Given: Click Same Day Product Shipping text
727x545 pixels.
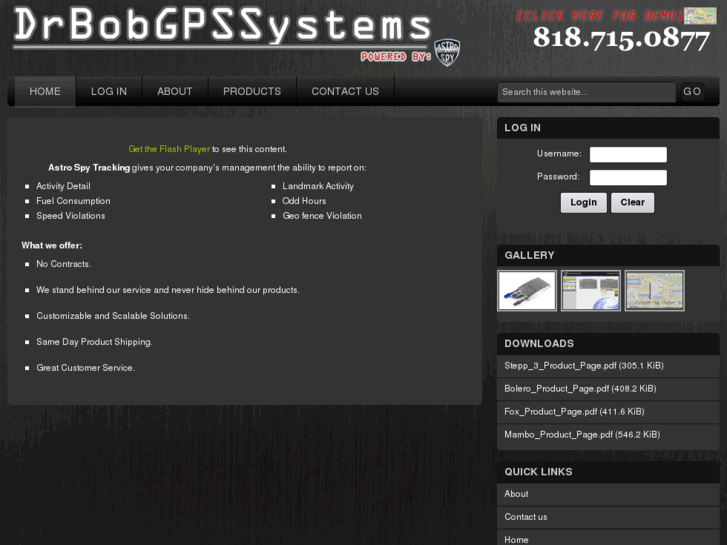Looking at the screenshot, I should [95, 342].
